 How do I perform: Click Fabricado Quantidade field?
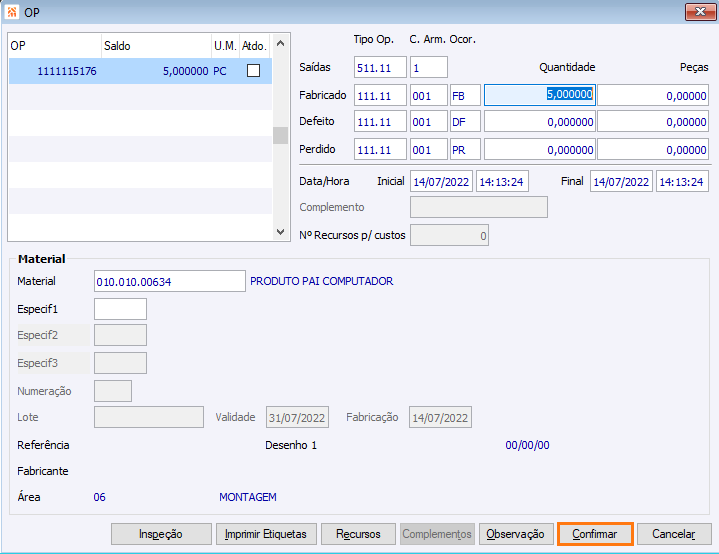540,95
